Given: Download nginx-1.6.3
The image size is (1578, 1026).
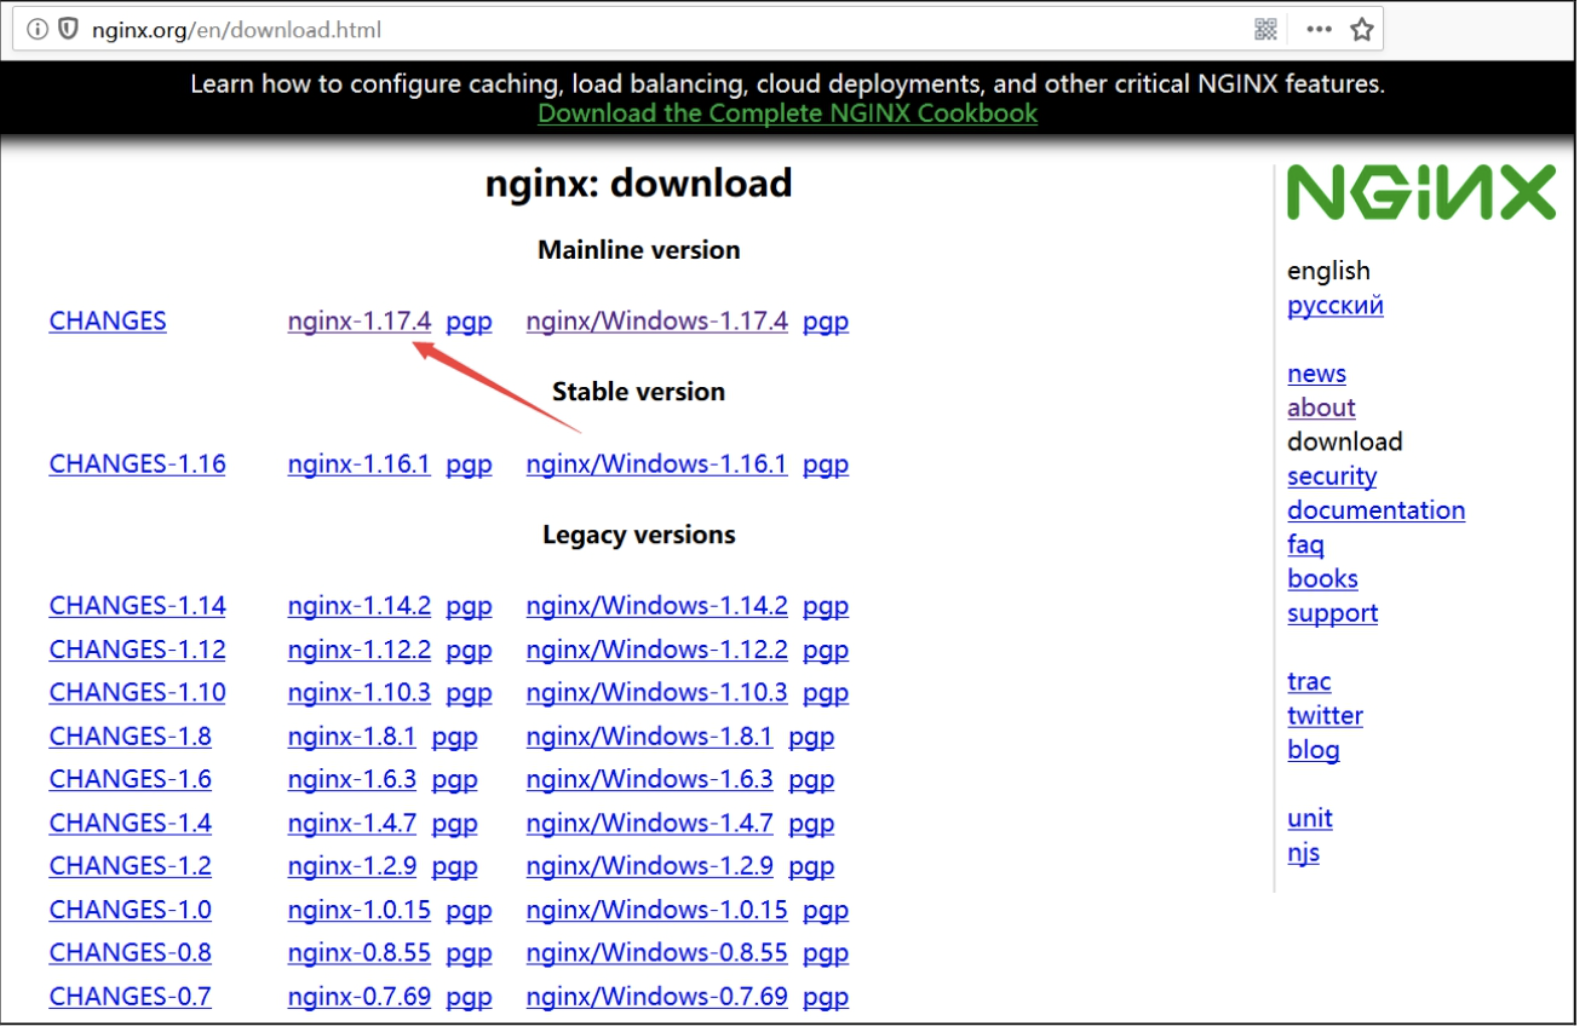Looking at the screenshot, I should coord(352,780).
